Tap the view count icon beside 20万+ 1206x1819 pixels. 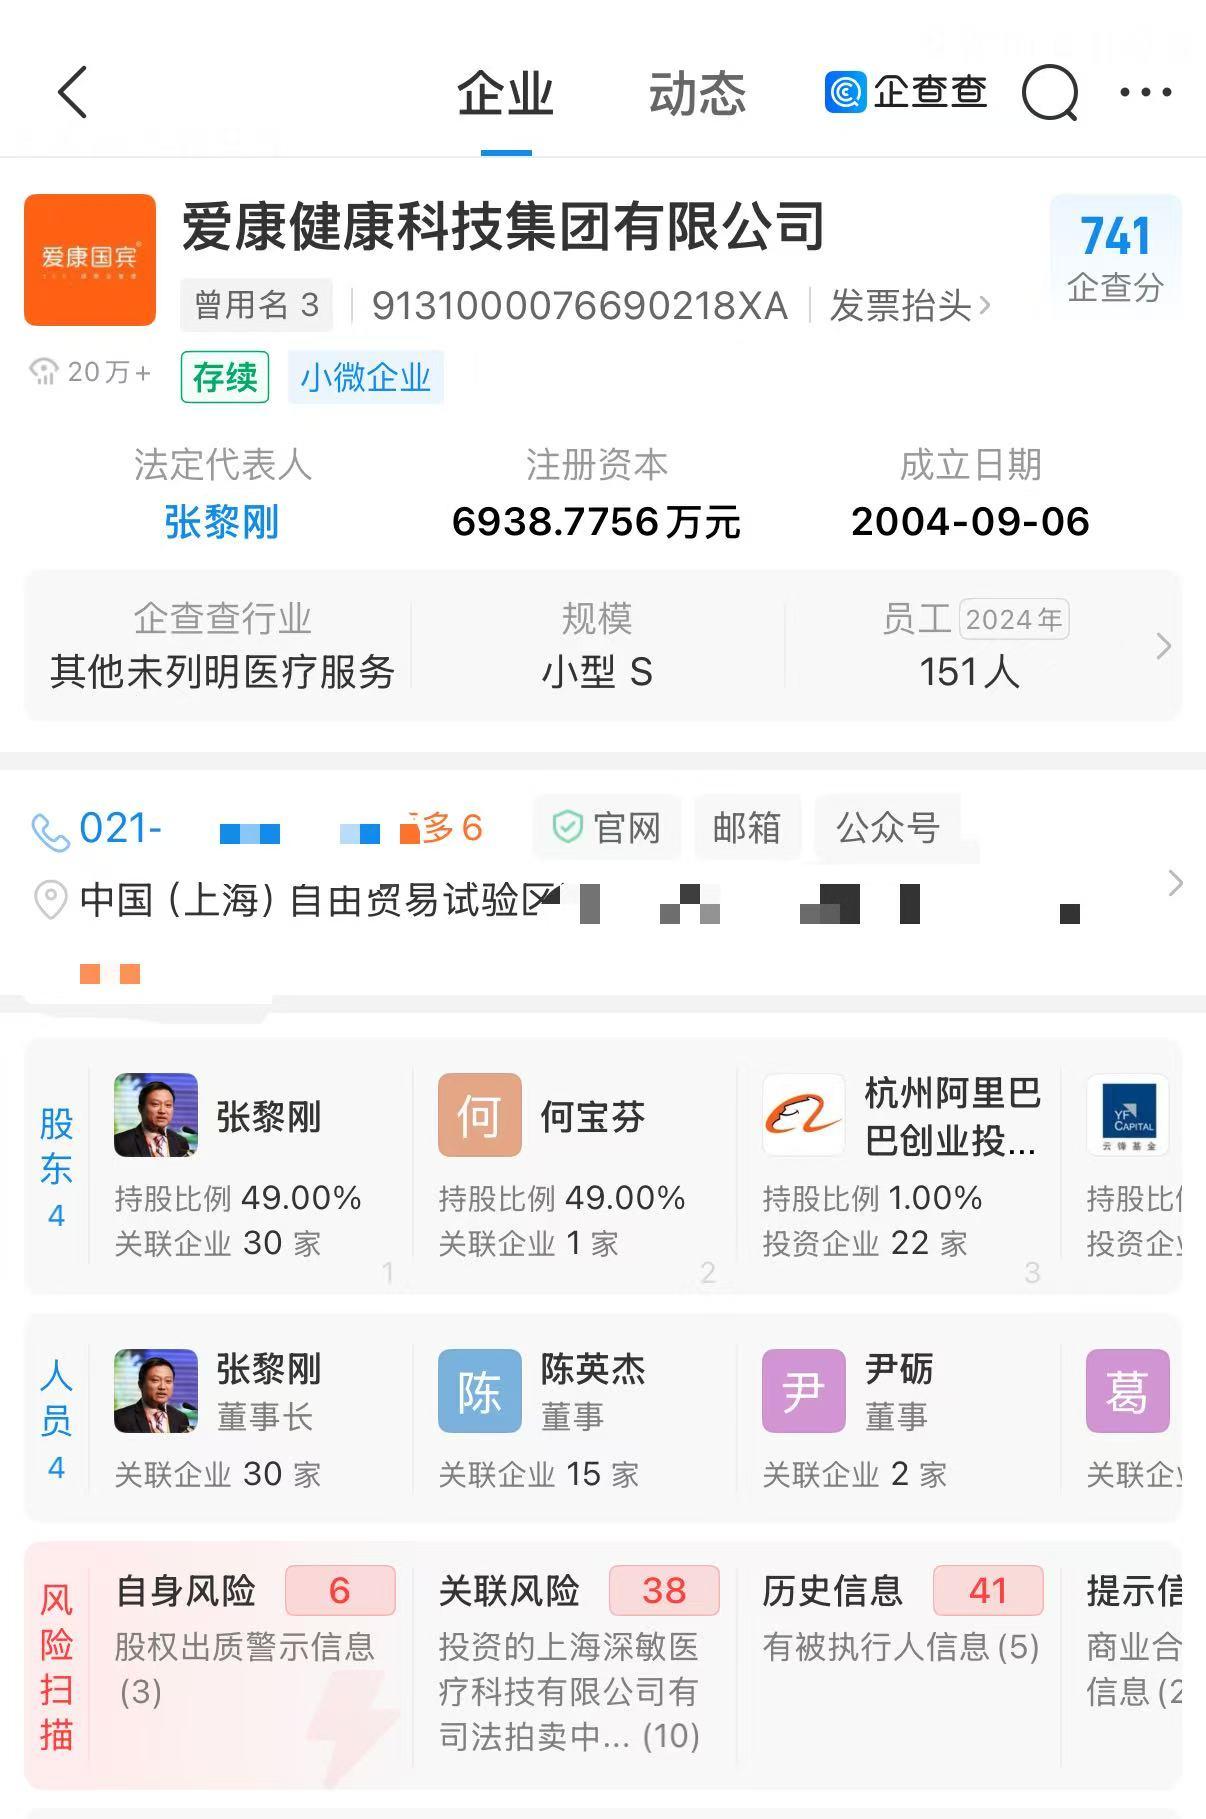(44, 373)
